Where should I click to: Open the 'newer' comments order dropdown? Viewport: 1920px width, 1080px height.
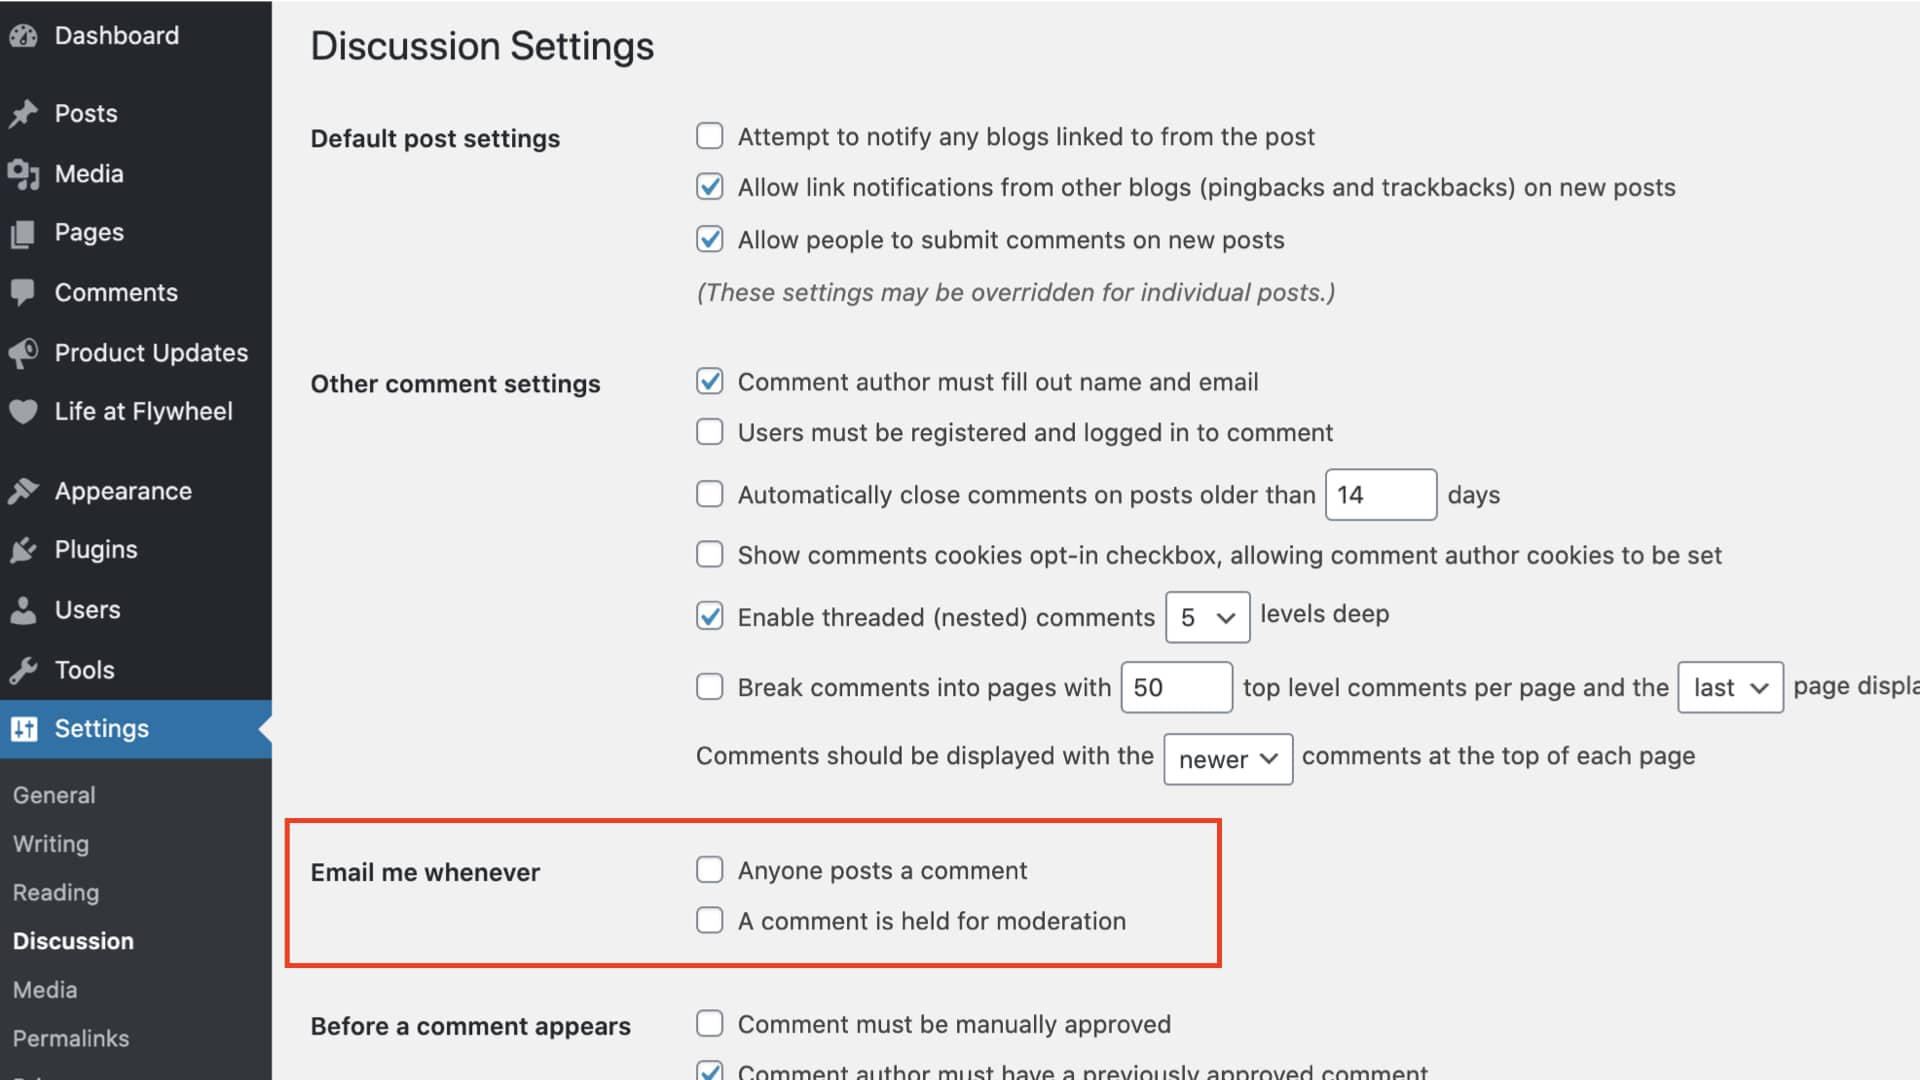tap(1227, 759)
